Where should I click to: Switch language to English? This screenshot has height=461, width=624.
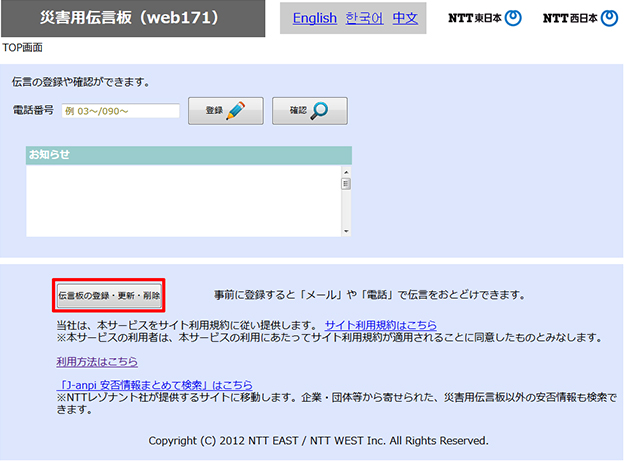click(314, 18)
